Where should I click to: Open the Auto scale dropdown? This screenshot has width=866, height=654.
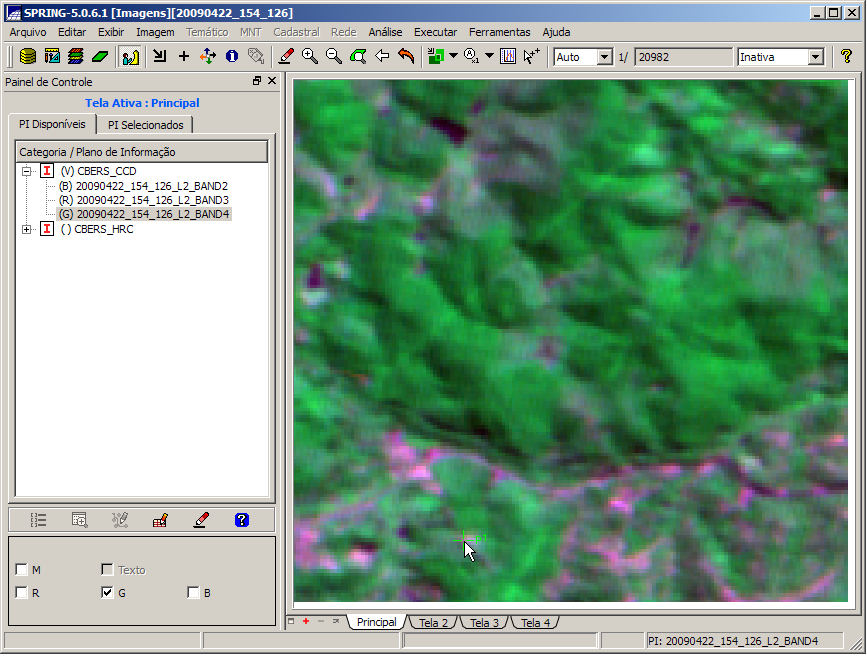pyautogui.click(x=604, y=57)
